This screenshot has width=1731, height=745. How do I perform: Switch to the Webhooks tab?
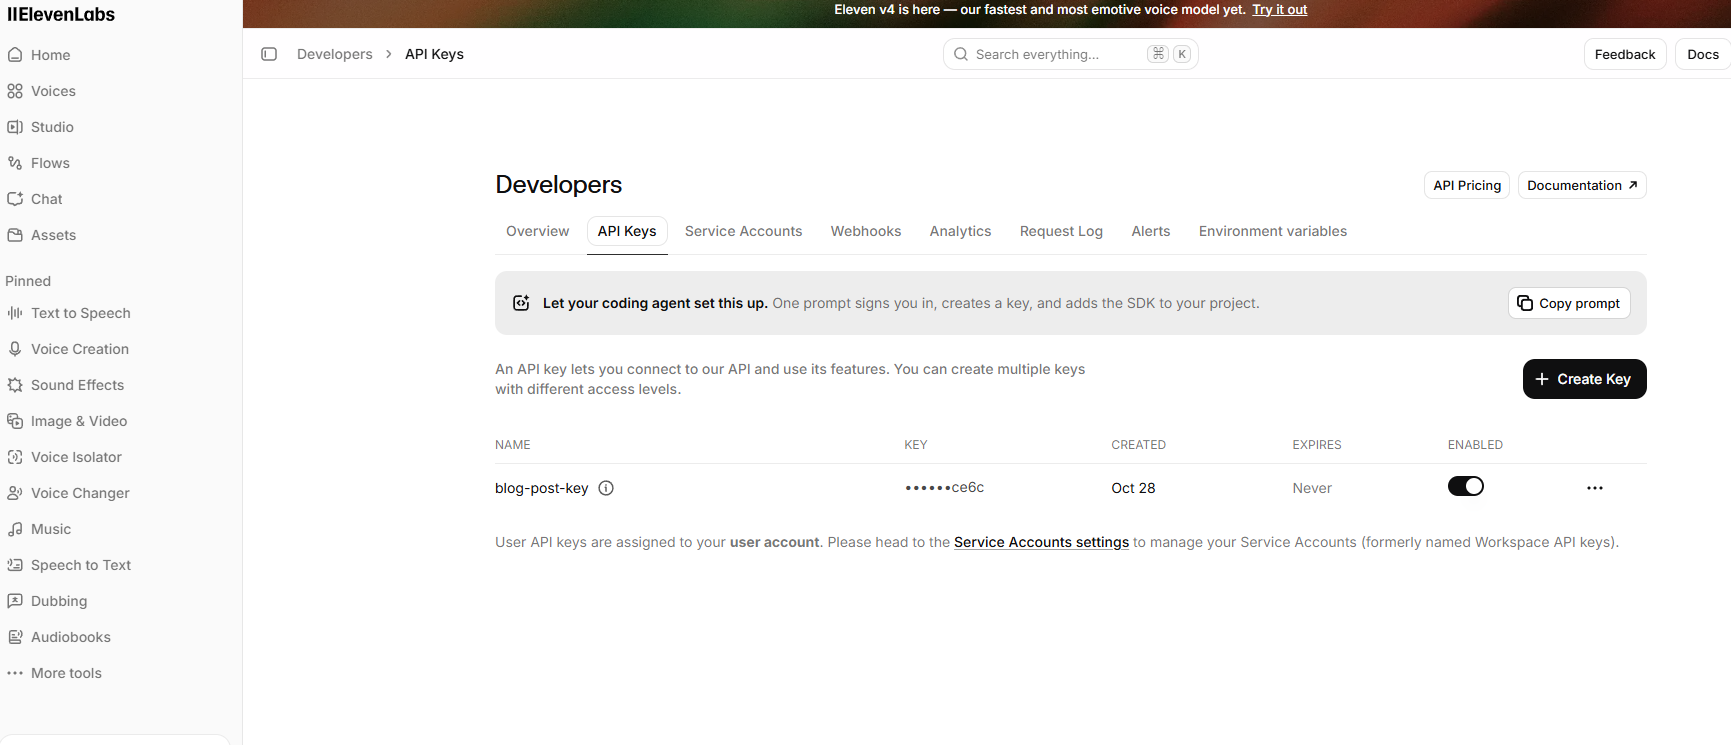coord(866,231)
